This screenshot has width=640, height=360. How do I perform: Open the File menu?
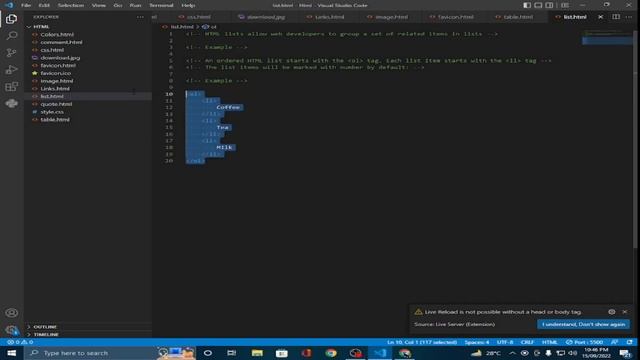[26, 5]
